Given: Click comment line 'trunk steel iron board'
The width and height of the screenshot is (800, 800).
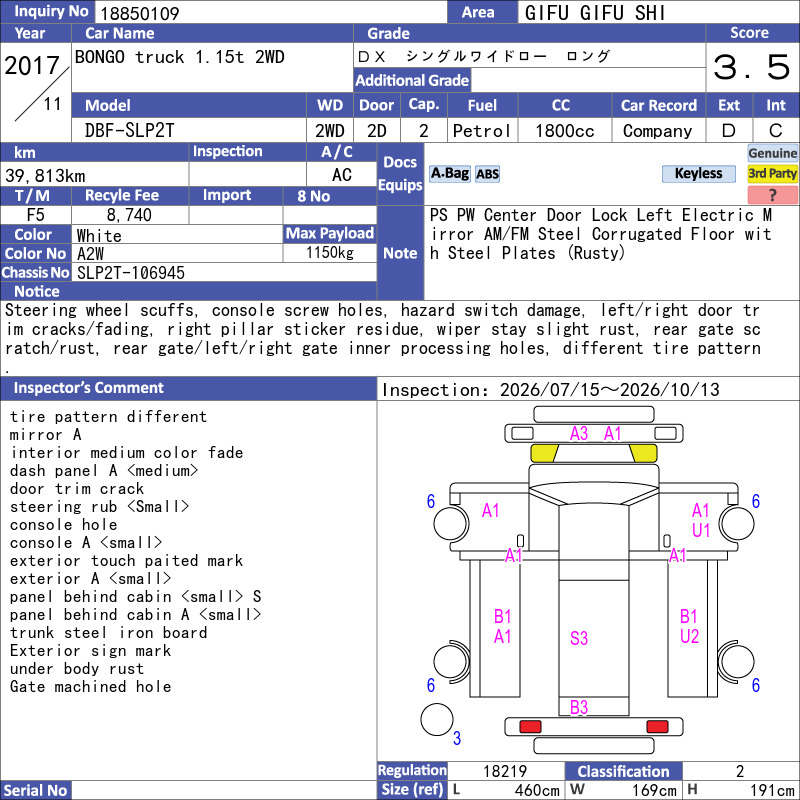Looking at the screenshot, I should click(x=108, y=633).
